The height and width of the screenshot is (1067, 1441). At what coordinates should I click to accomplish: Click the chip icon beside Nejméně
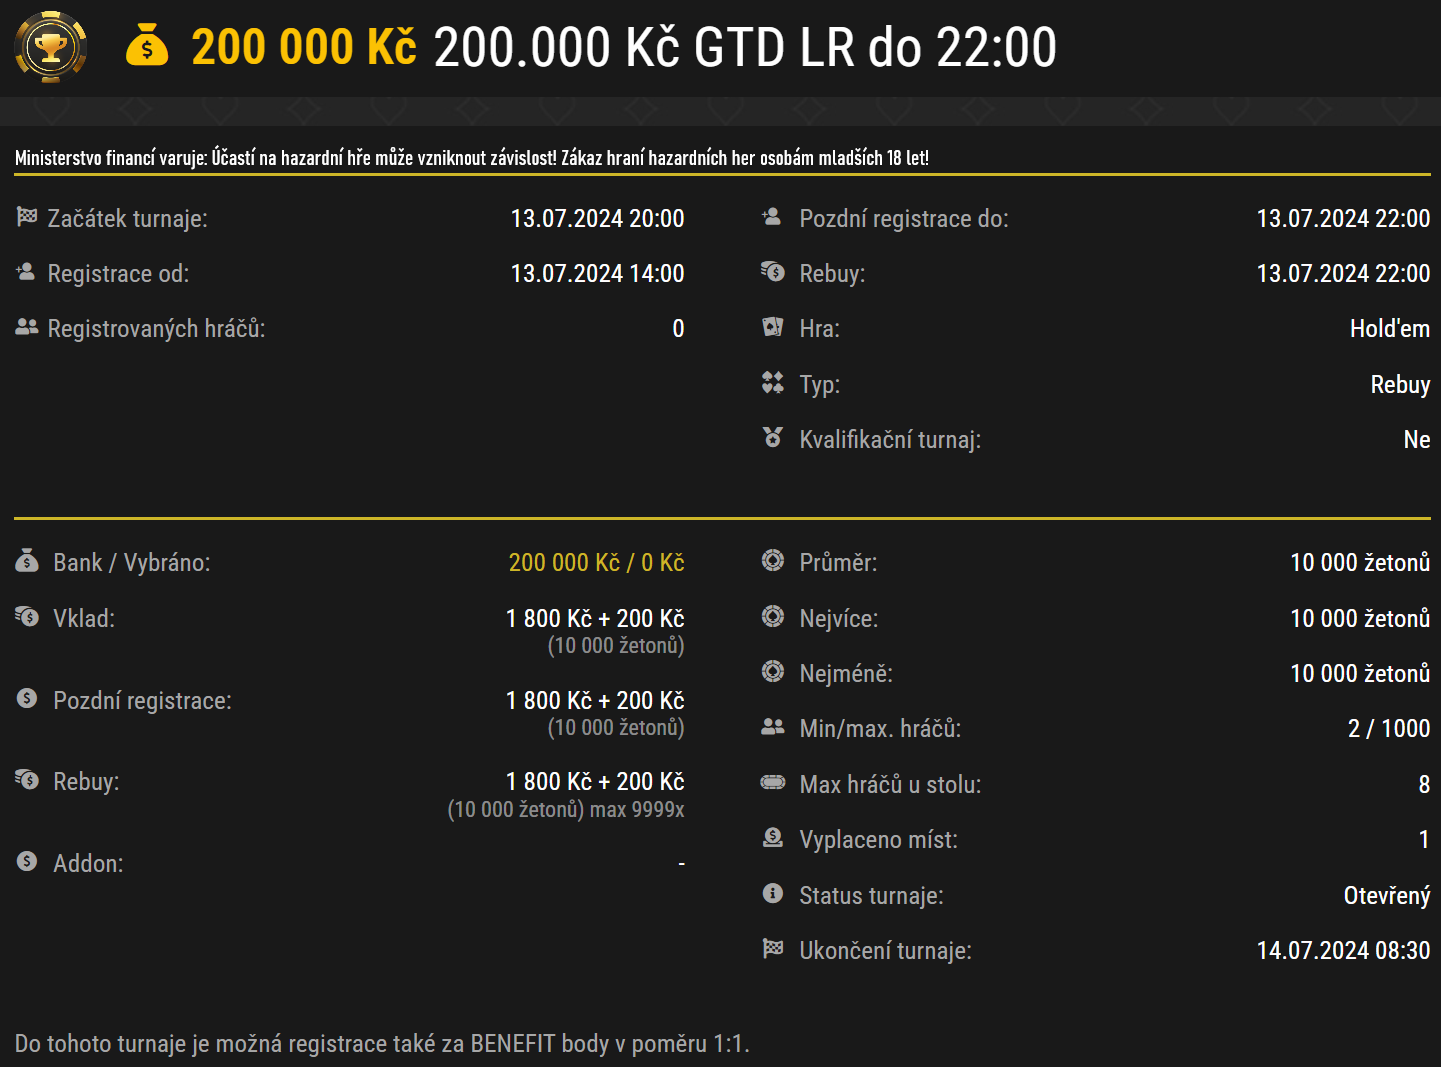tap(773, 671)
